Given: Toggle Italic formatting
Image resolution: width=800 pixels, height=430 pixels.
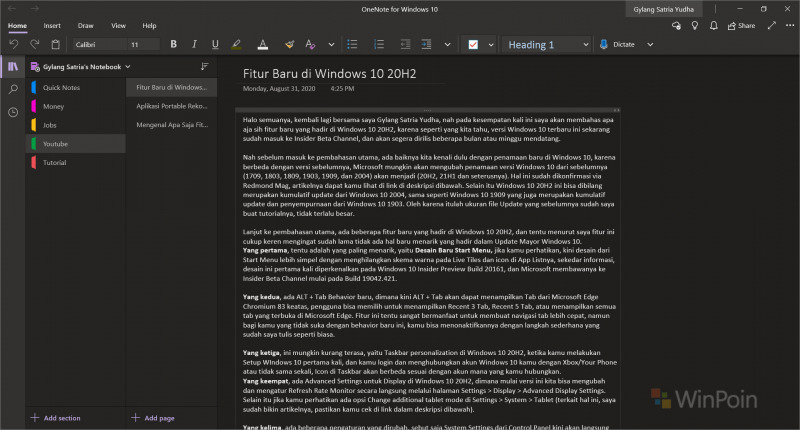Looking at the screenshot, I should [x=194, y=44].
